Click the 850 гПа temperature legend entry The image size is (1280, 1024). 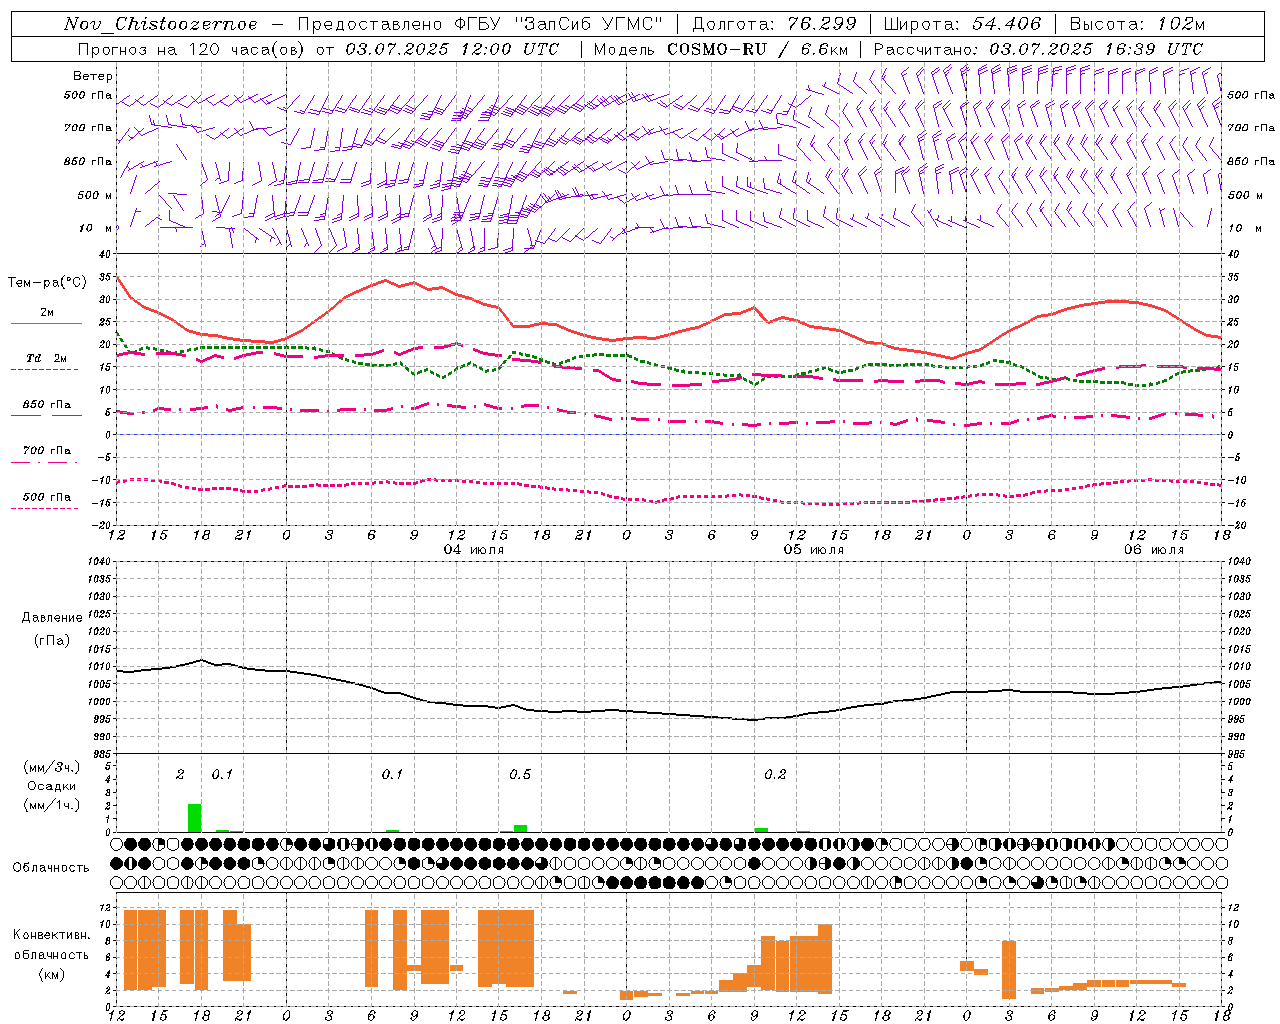(x=47, y=405)
